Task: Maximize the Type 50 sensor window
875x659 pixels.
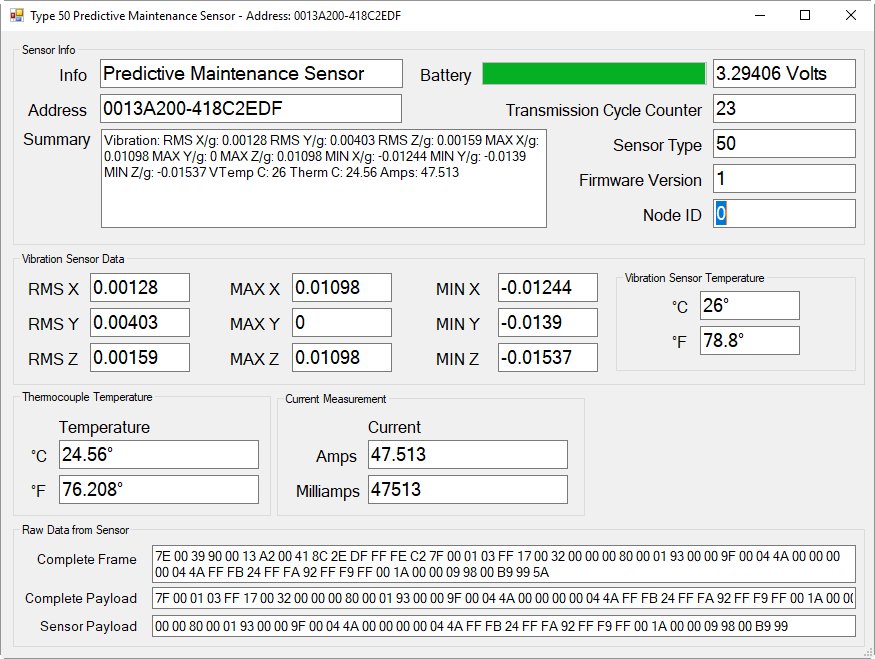Action: (x=805, y=15)
